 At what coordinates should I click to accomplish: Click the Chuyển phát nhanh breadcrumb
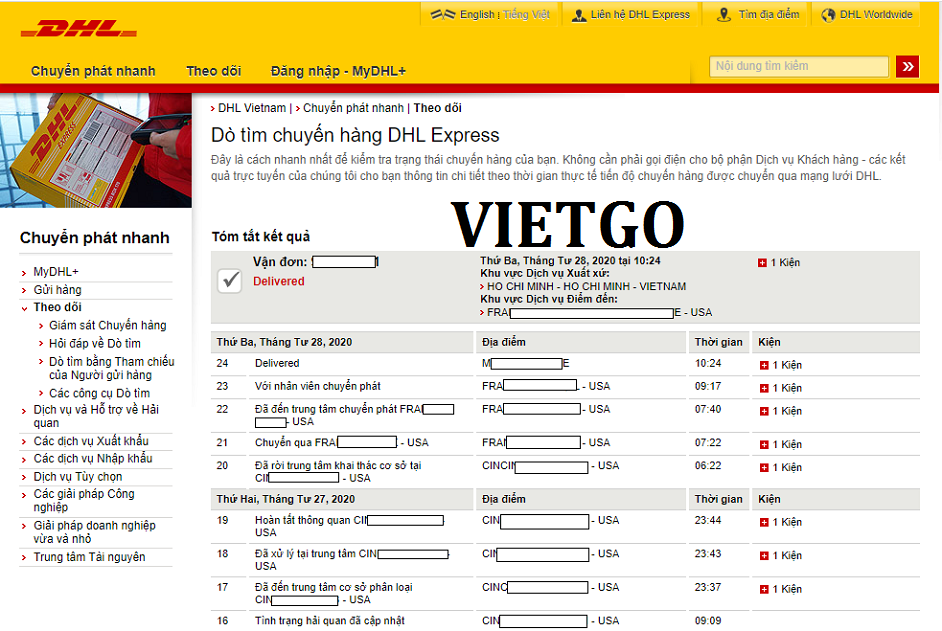coord(353,108)
